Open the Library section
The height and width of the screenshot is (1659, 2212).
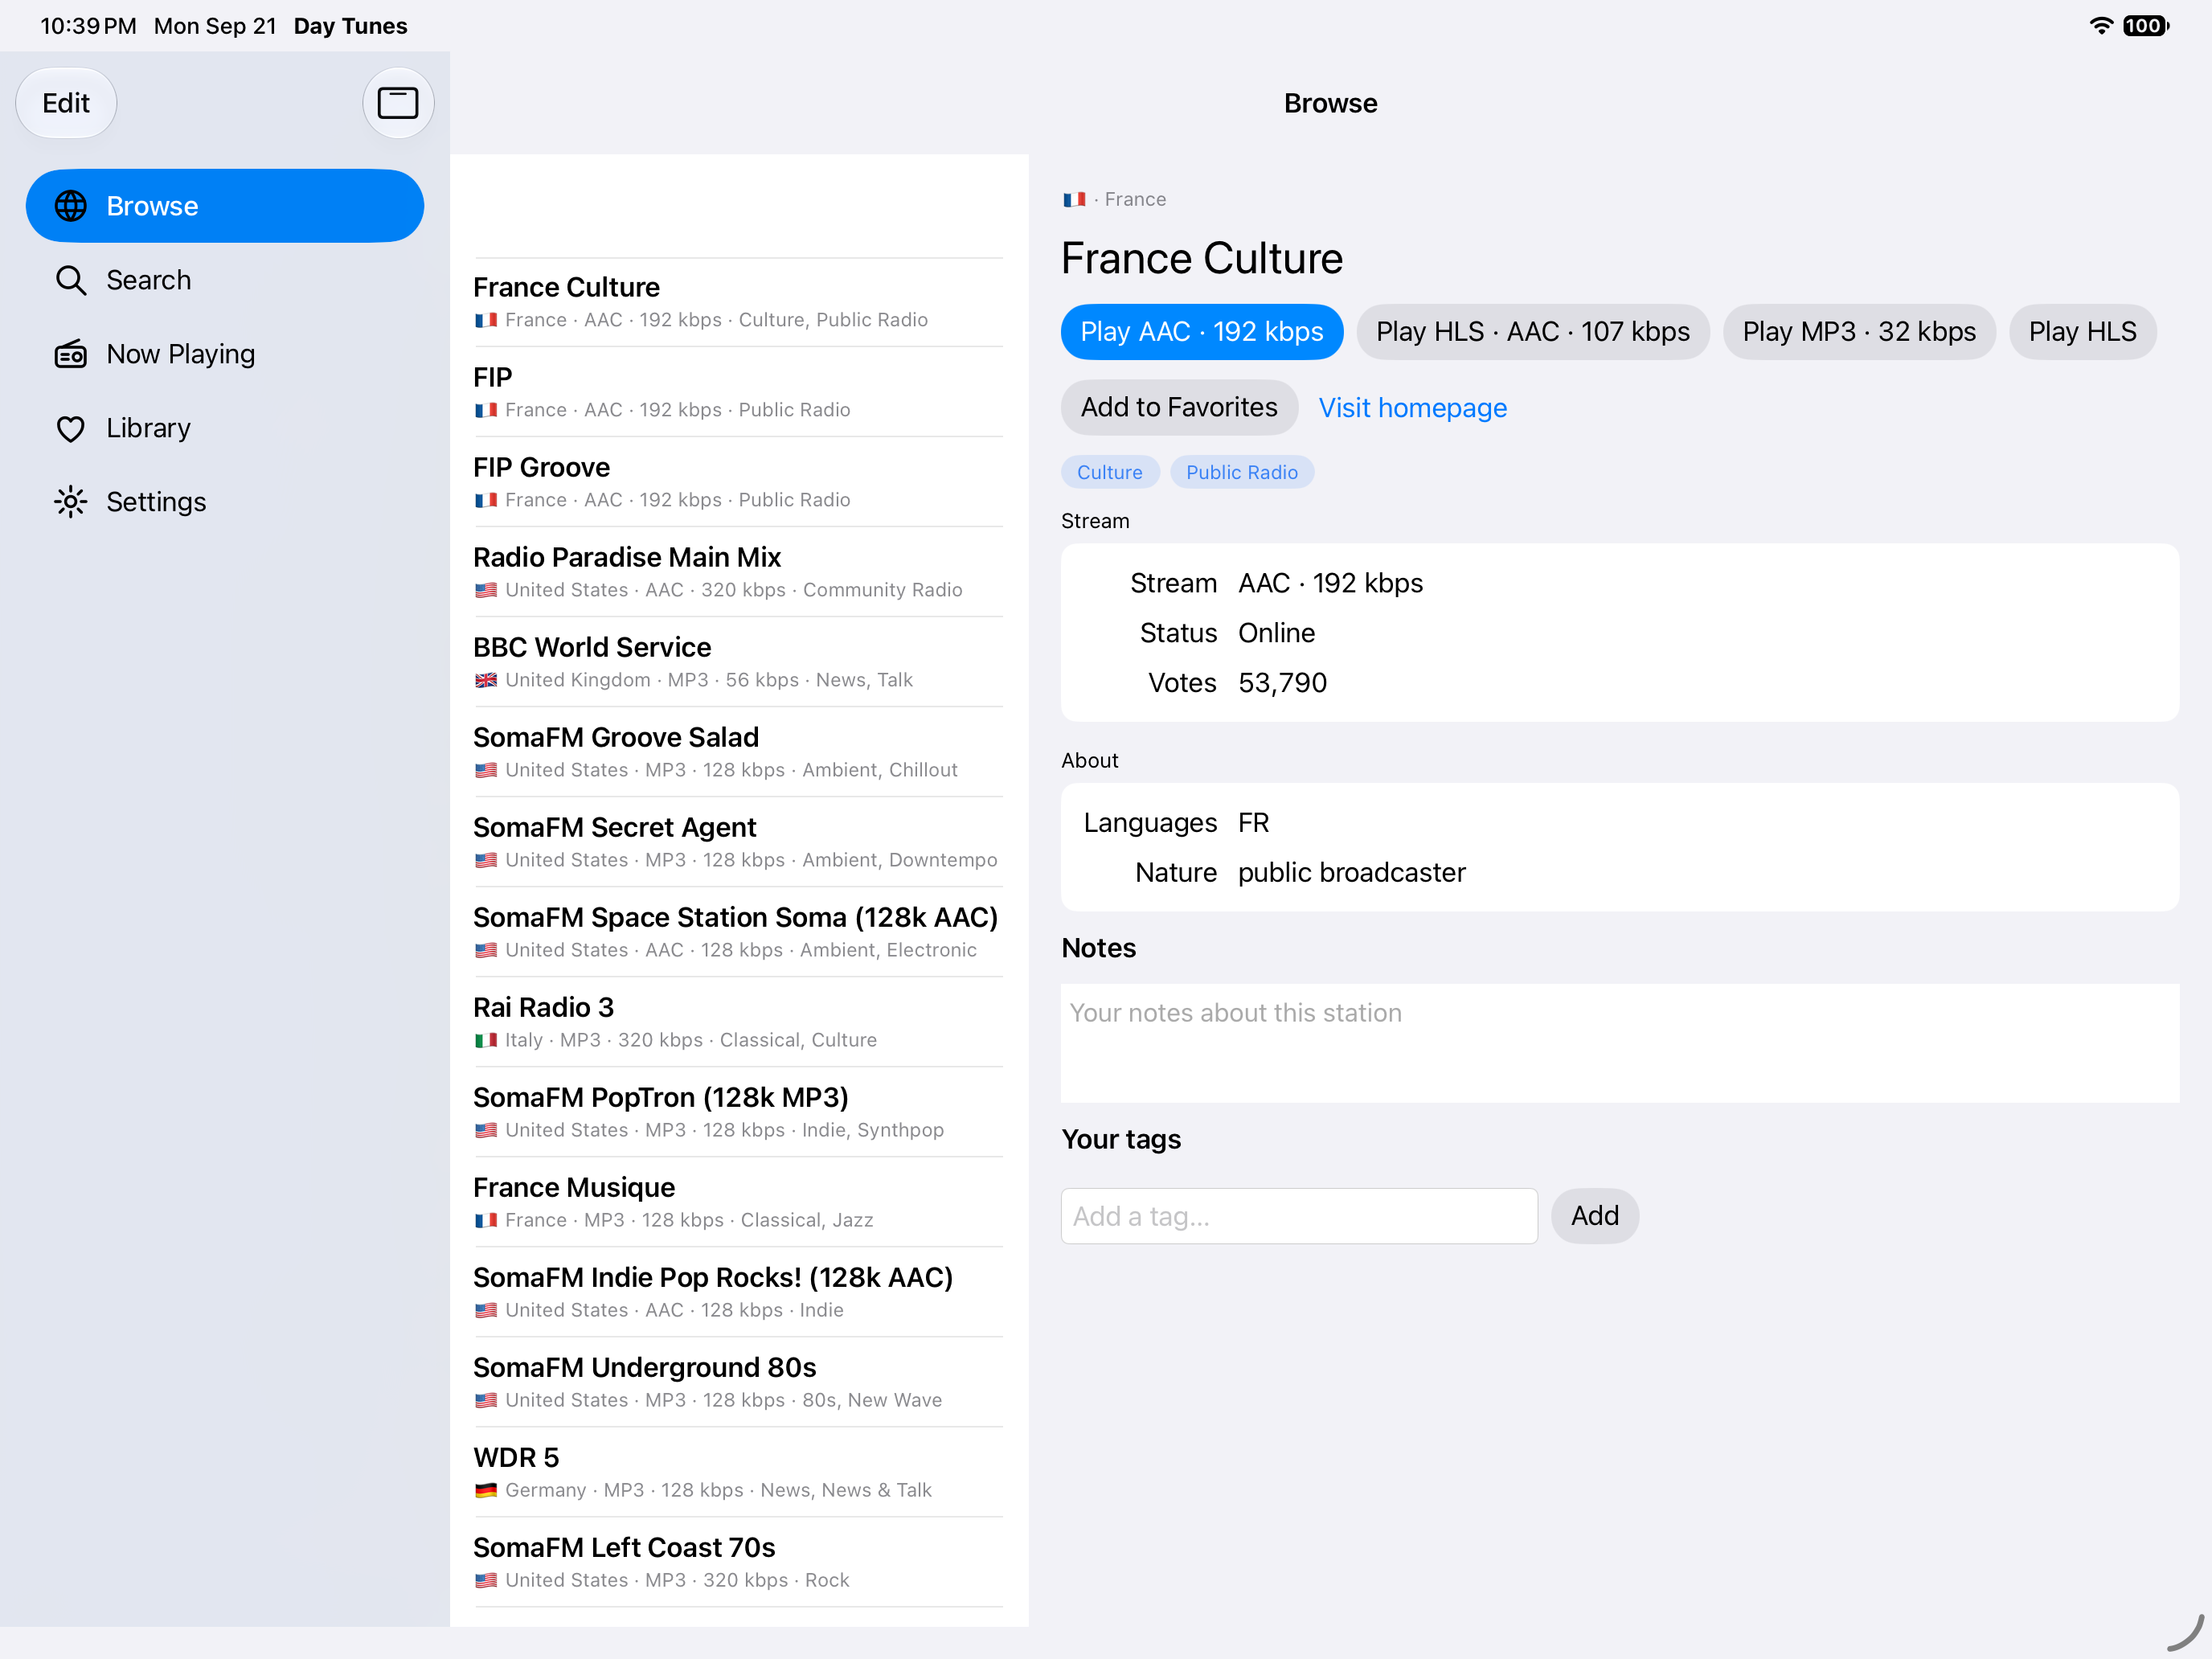(x=225, y=428)
